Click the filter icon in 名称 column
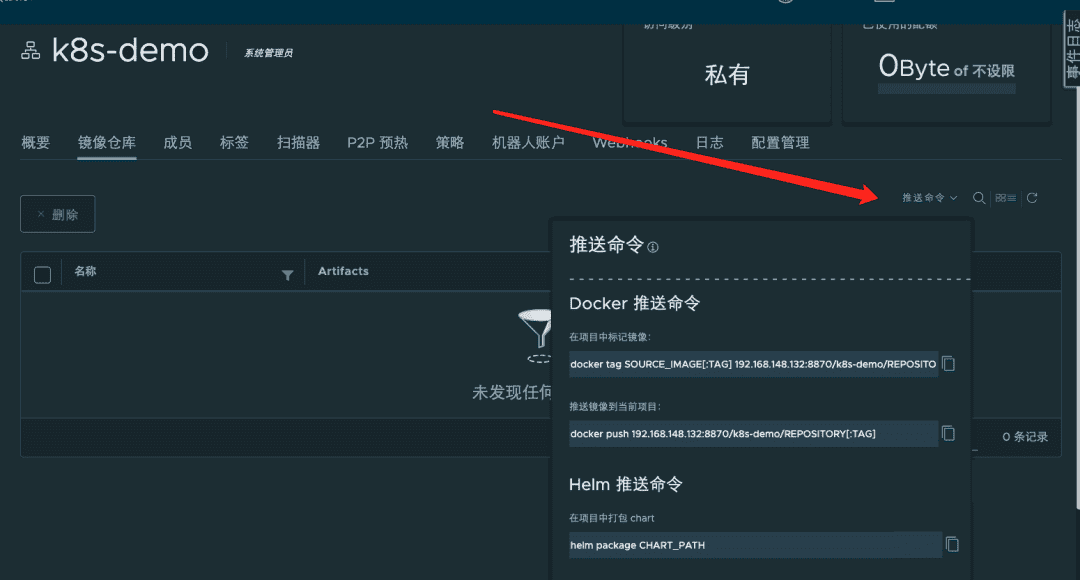Viewport: 1080px width, 580px height. 288,275
